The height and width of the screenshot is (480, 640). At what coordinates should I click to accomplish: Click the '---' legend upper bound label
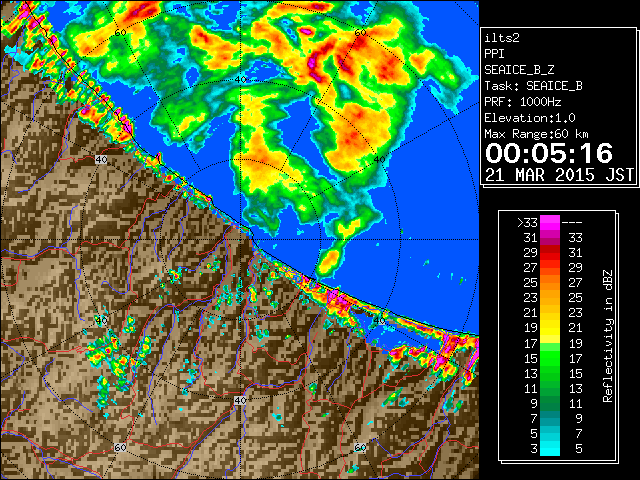[572, 223]
